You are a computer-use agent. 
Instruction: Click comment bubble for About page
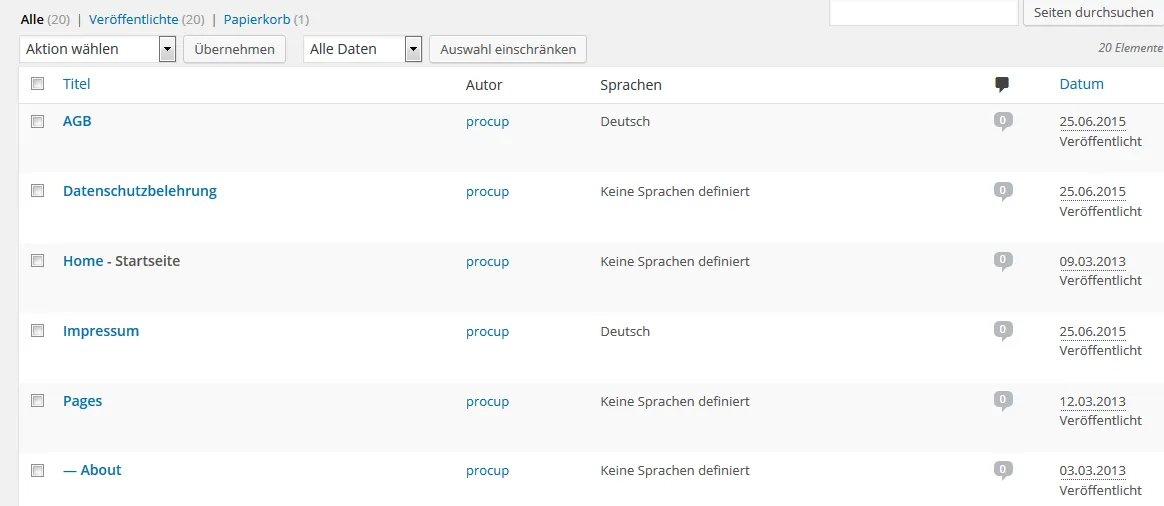coord(1003,470)
